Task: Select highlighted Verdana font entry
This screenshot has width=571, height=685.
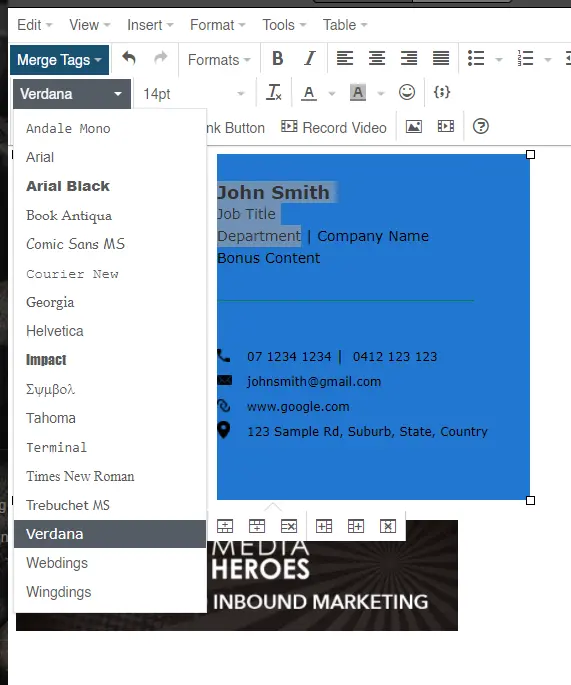Action: (110, 534)
